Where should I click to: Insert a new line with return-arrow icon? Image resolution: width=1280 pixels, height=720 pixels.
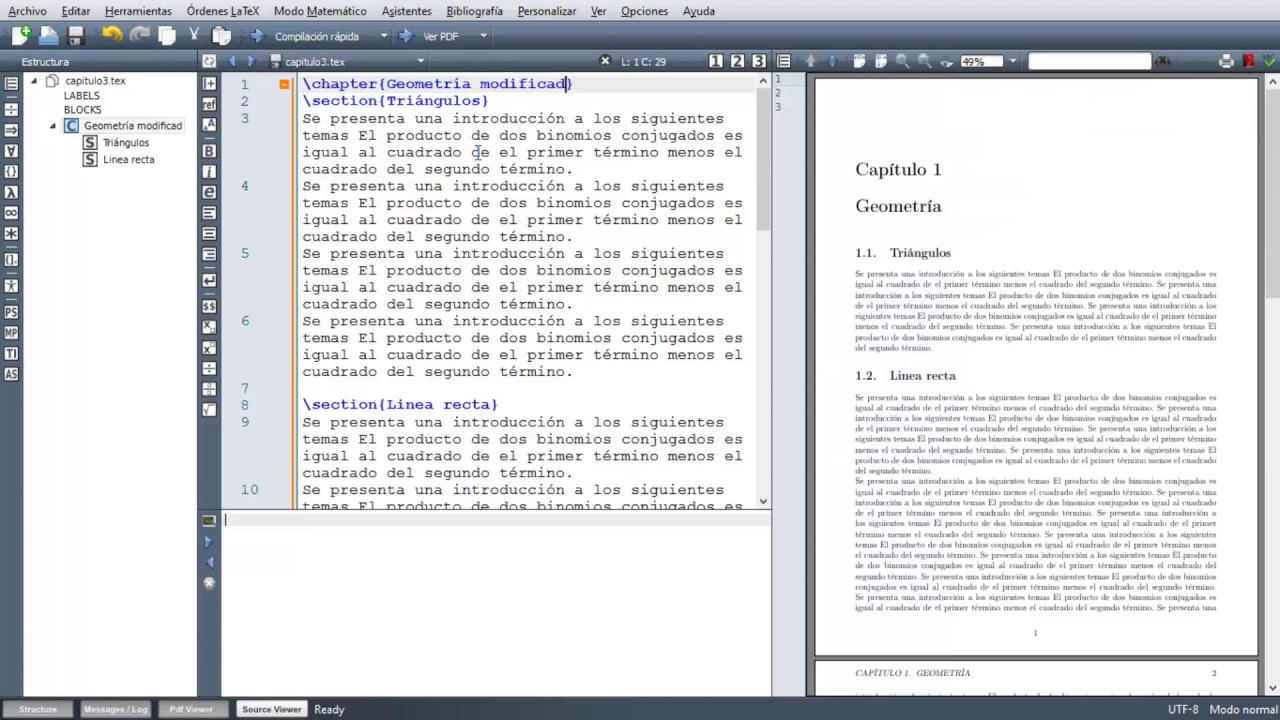click(x=209, y=281)
